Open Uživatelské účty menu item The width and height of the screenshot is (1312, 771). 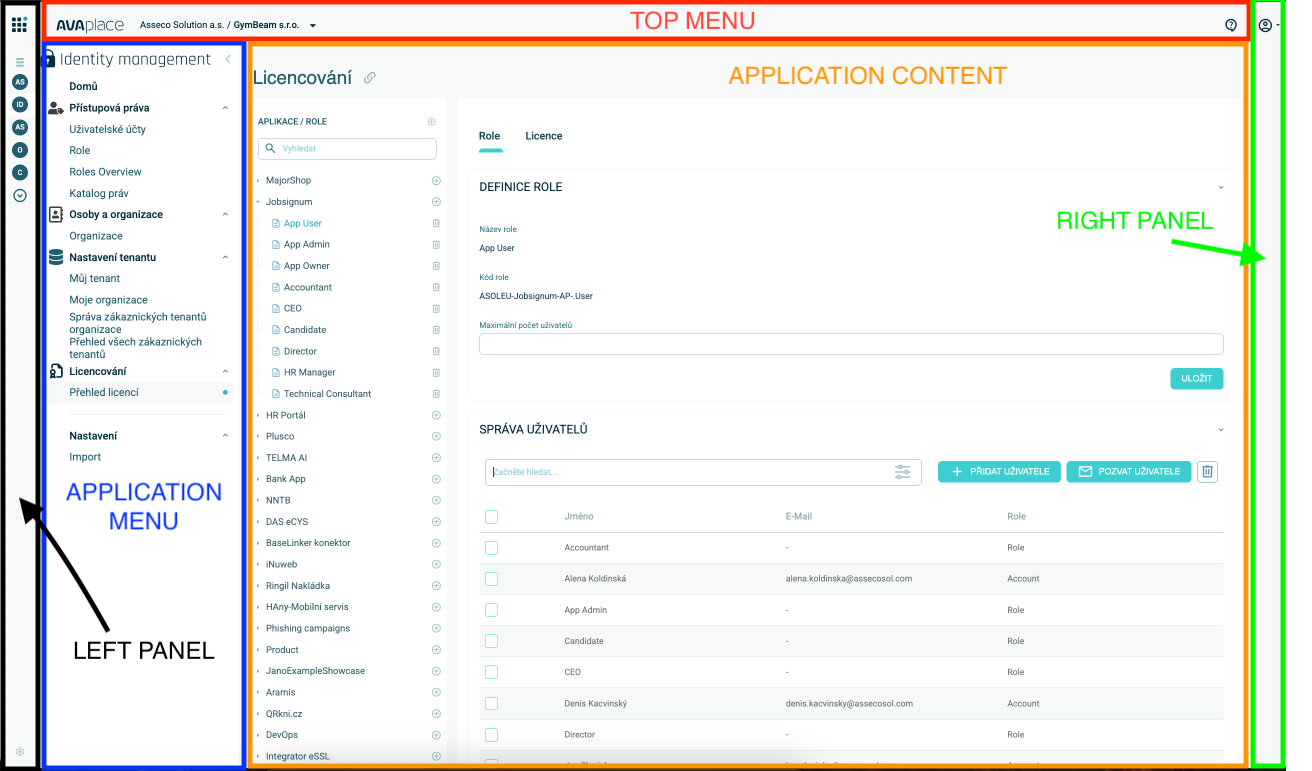point(107,130)
